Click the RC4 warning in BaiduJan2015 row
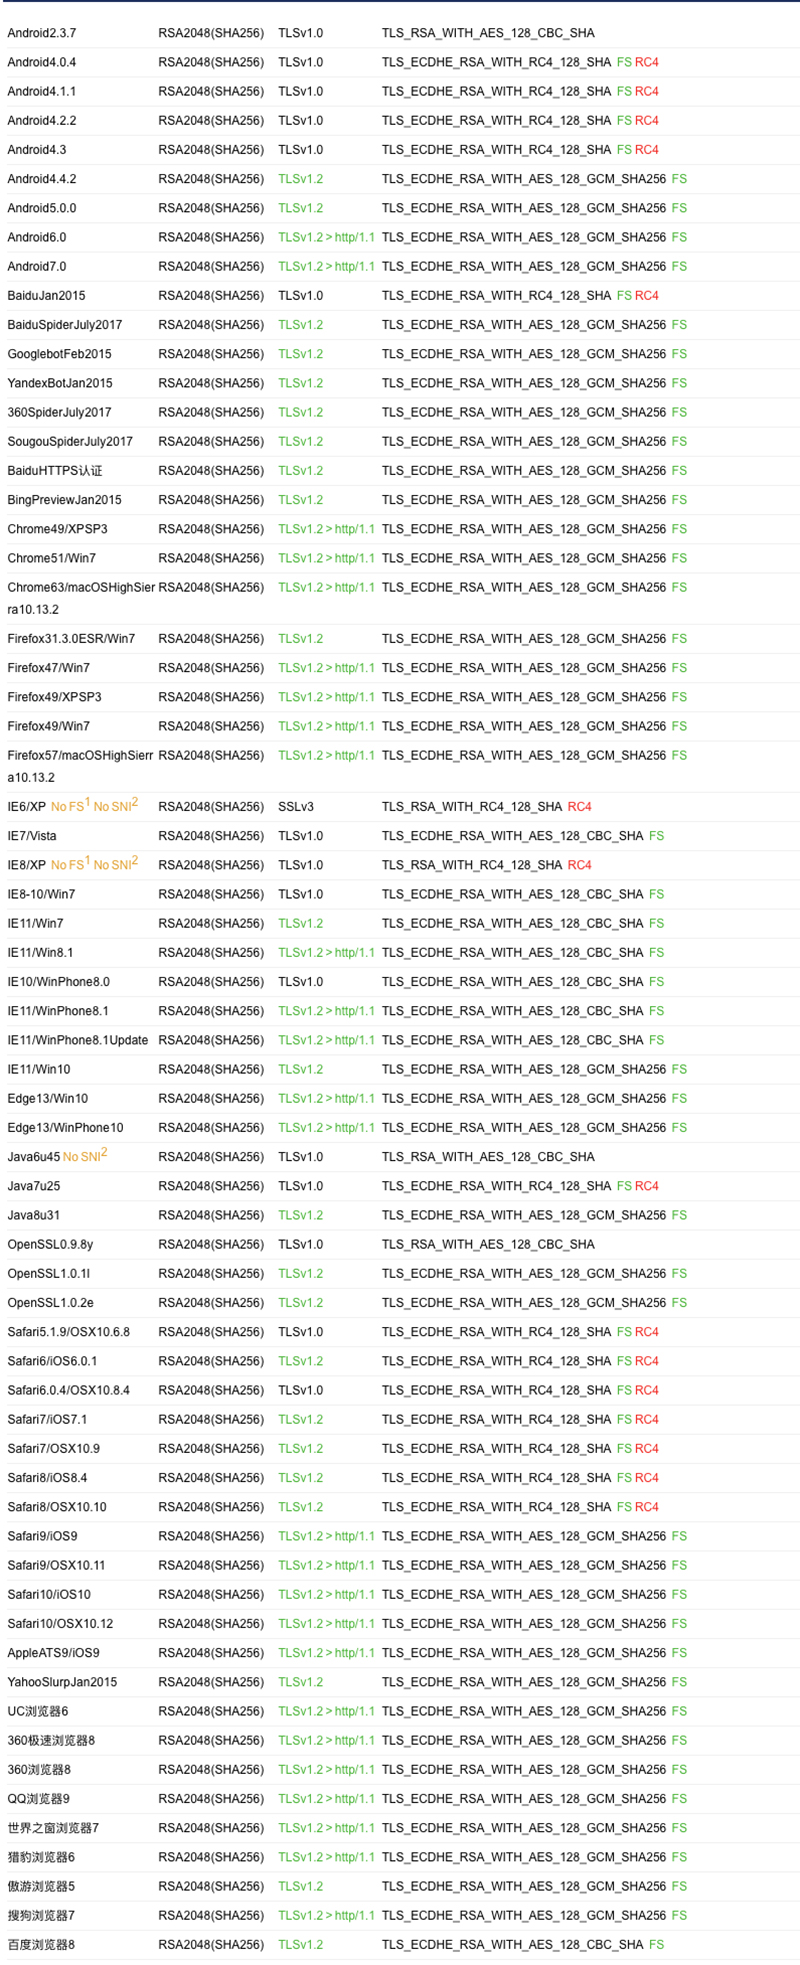The image size is (800, 1965). [x=647, y=295]
